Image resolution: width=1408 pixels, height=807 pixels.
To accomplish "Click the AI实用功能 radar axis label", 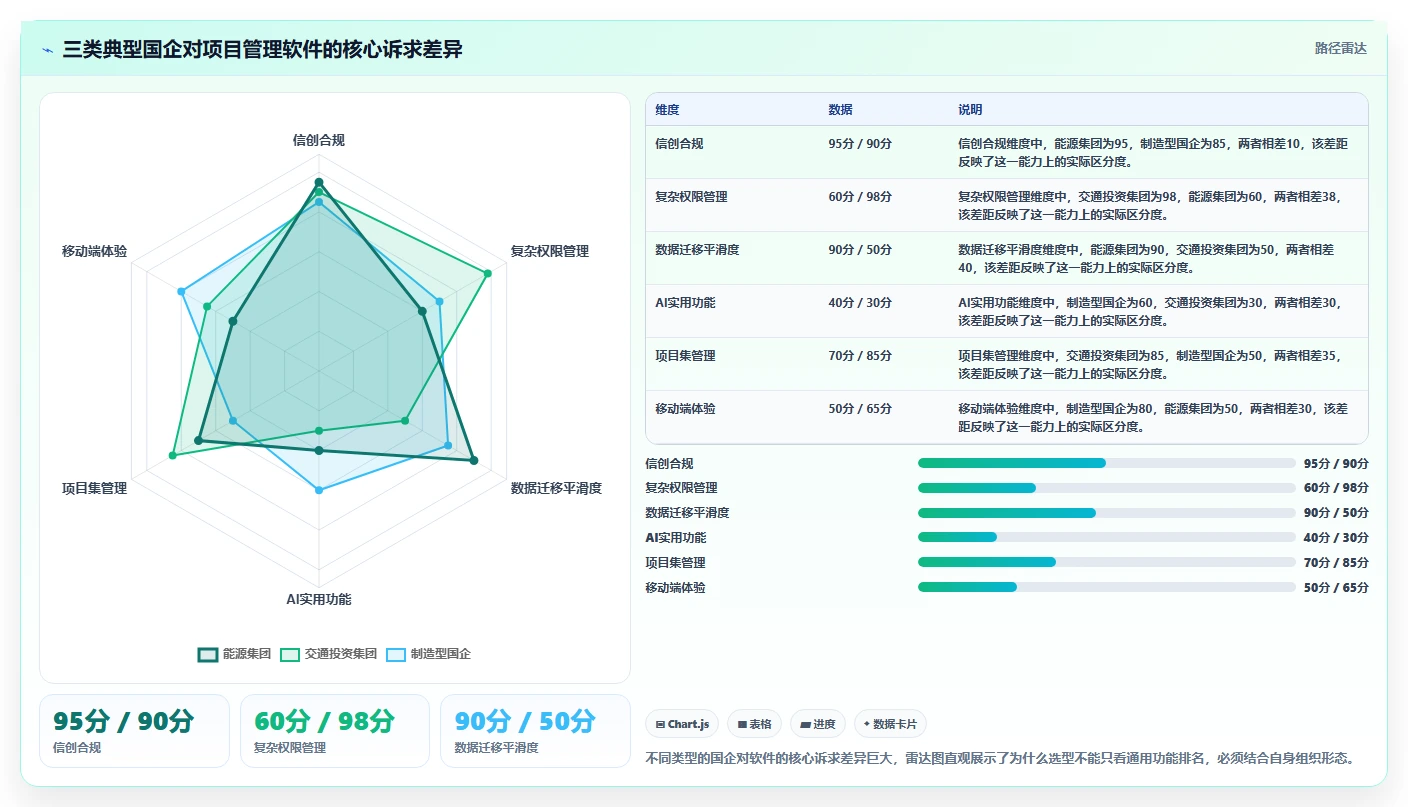I will (319, 599).
